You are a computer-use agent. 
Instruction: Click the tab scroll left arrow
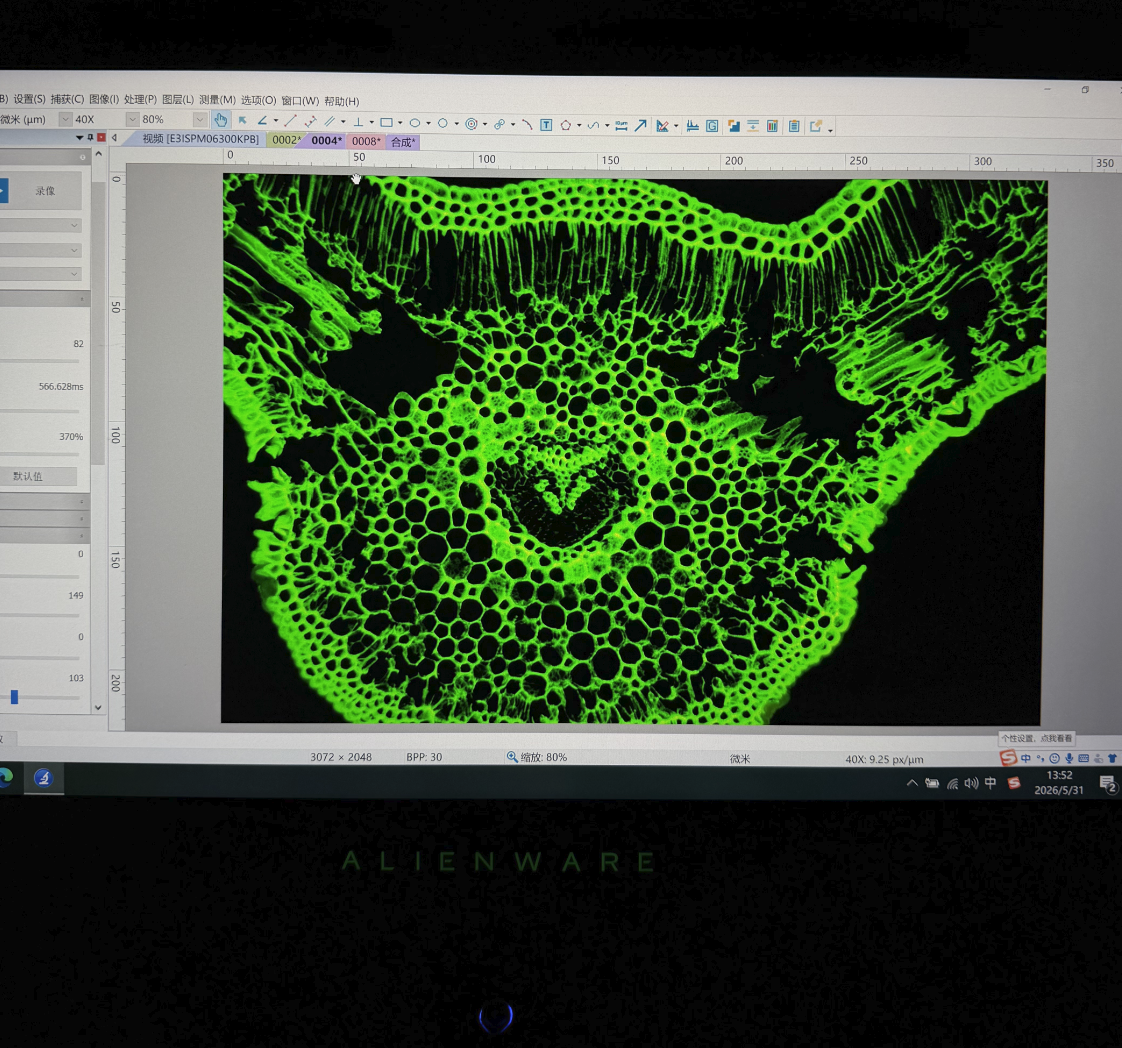point(114,137)
